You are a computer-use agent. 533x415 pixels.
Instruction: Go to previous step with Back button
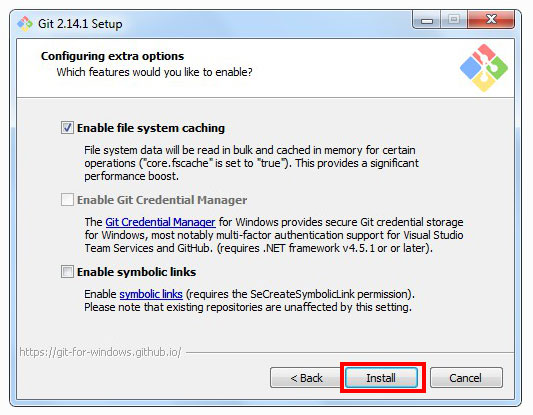tap(306, 378)
